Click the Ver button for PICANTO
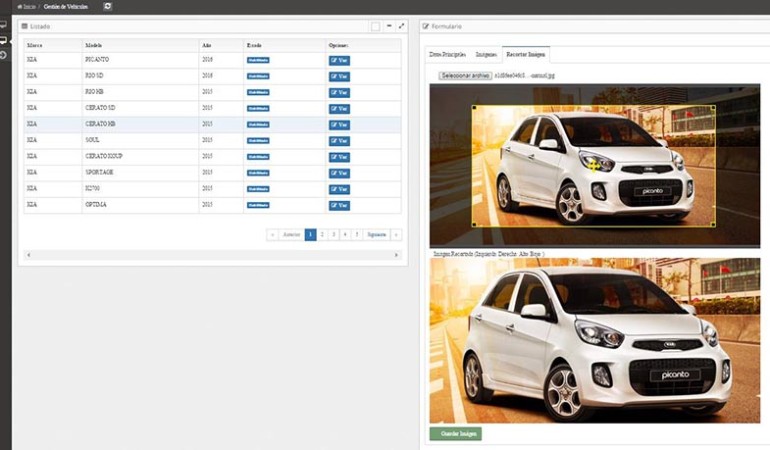Viewport: 770px width, 450px height. tap(339, 60)
